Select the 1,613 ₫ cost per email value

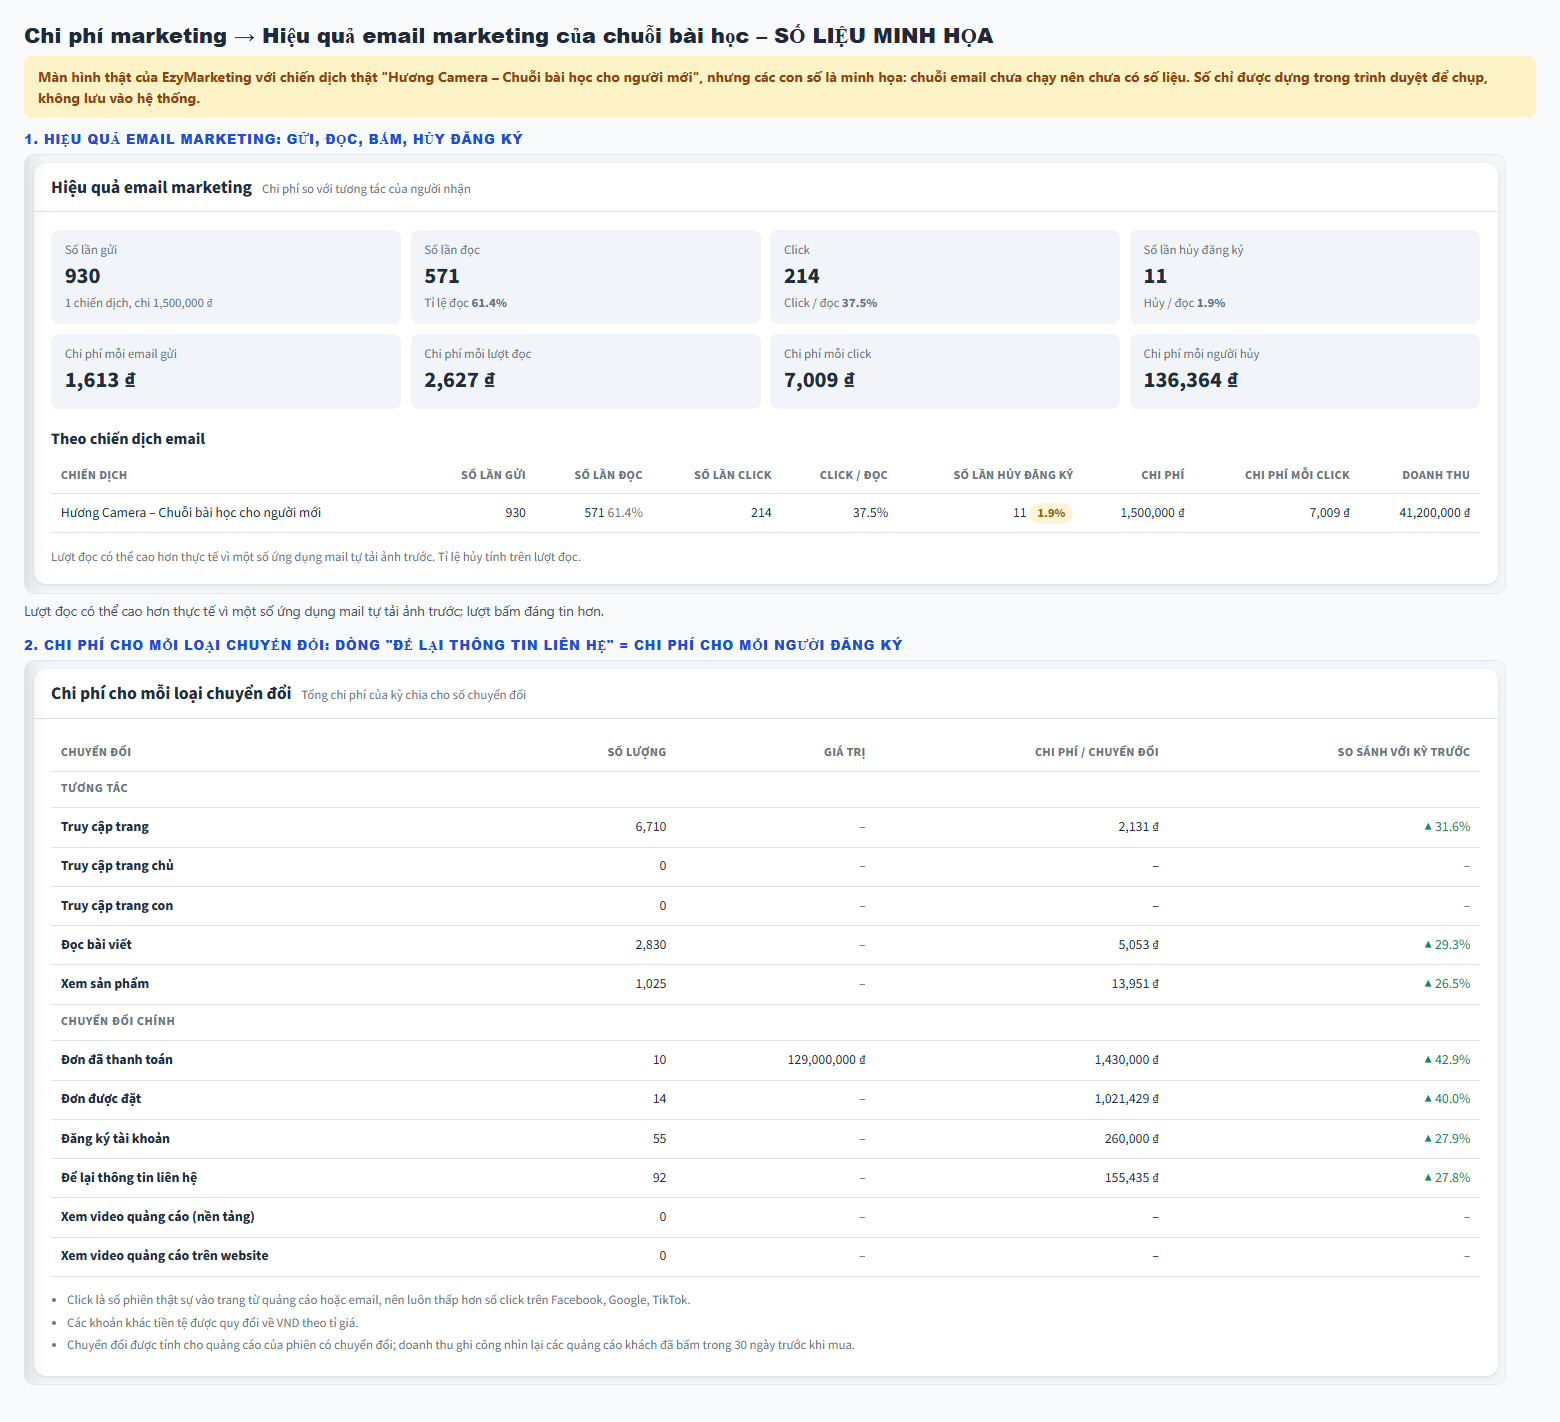click(x=100, y=380)
